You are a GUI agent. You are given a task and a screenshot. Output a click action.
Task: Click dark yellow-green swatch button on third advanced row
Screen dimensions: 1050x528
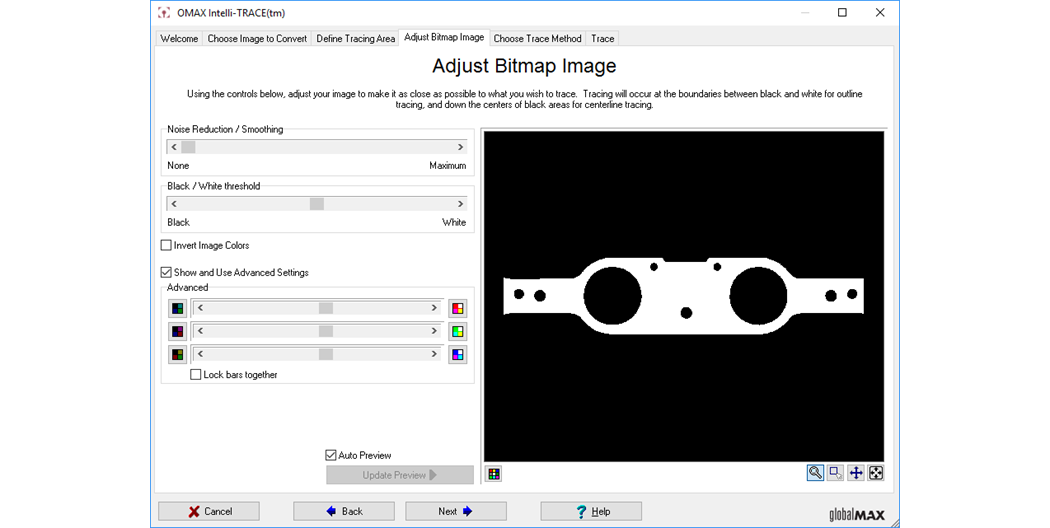coord(177,354)
